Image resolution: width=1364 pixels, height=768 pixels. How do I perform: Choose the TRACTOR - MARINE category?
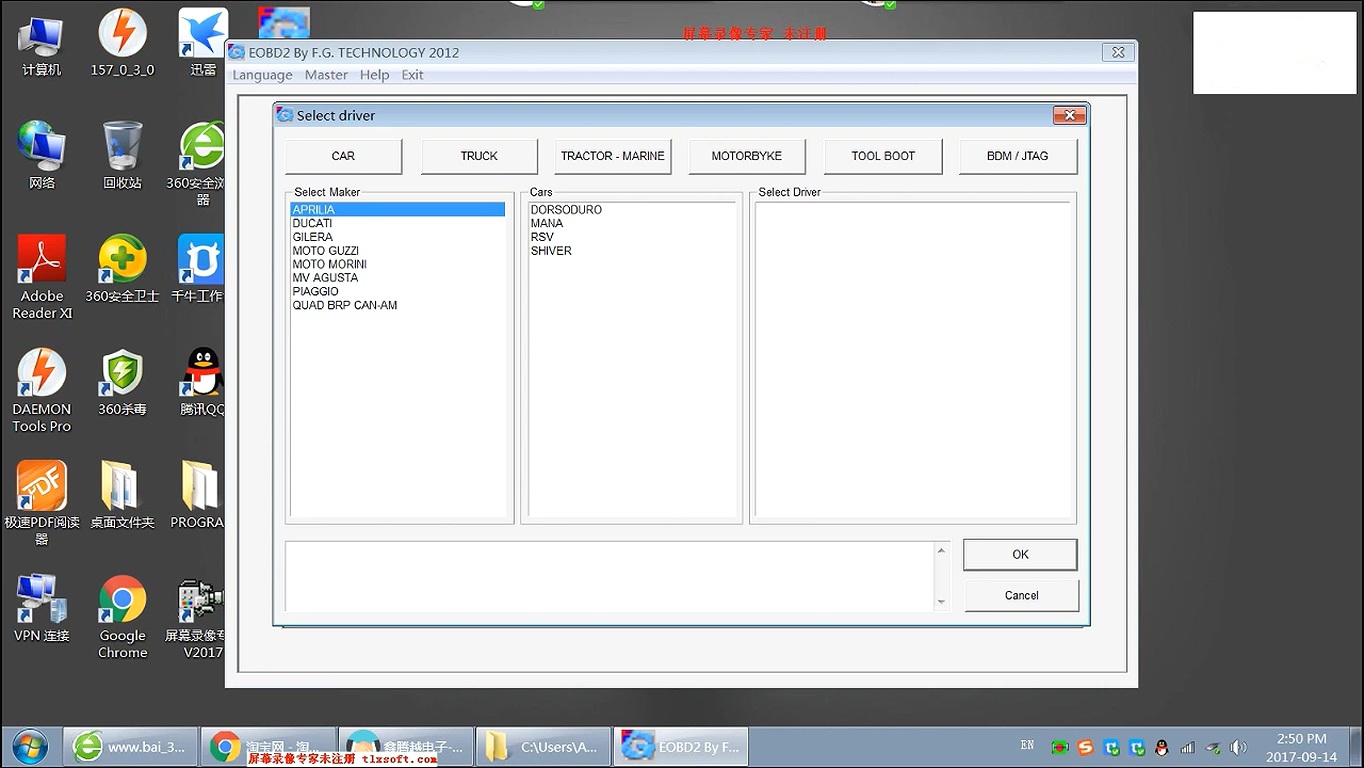coord(612,156)
